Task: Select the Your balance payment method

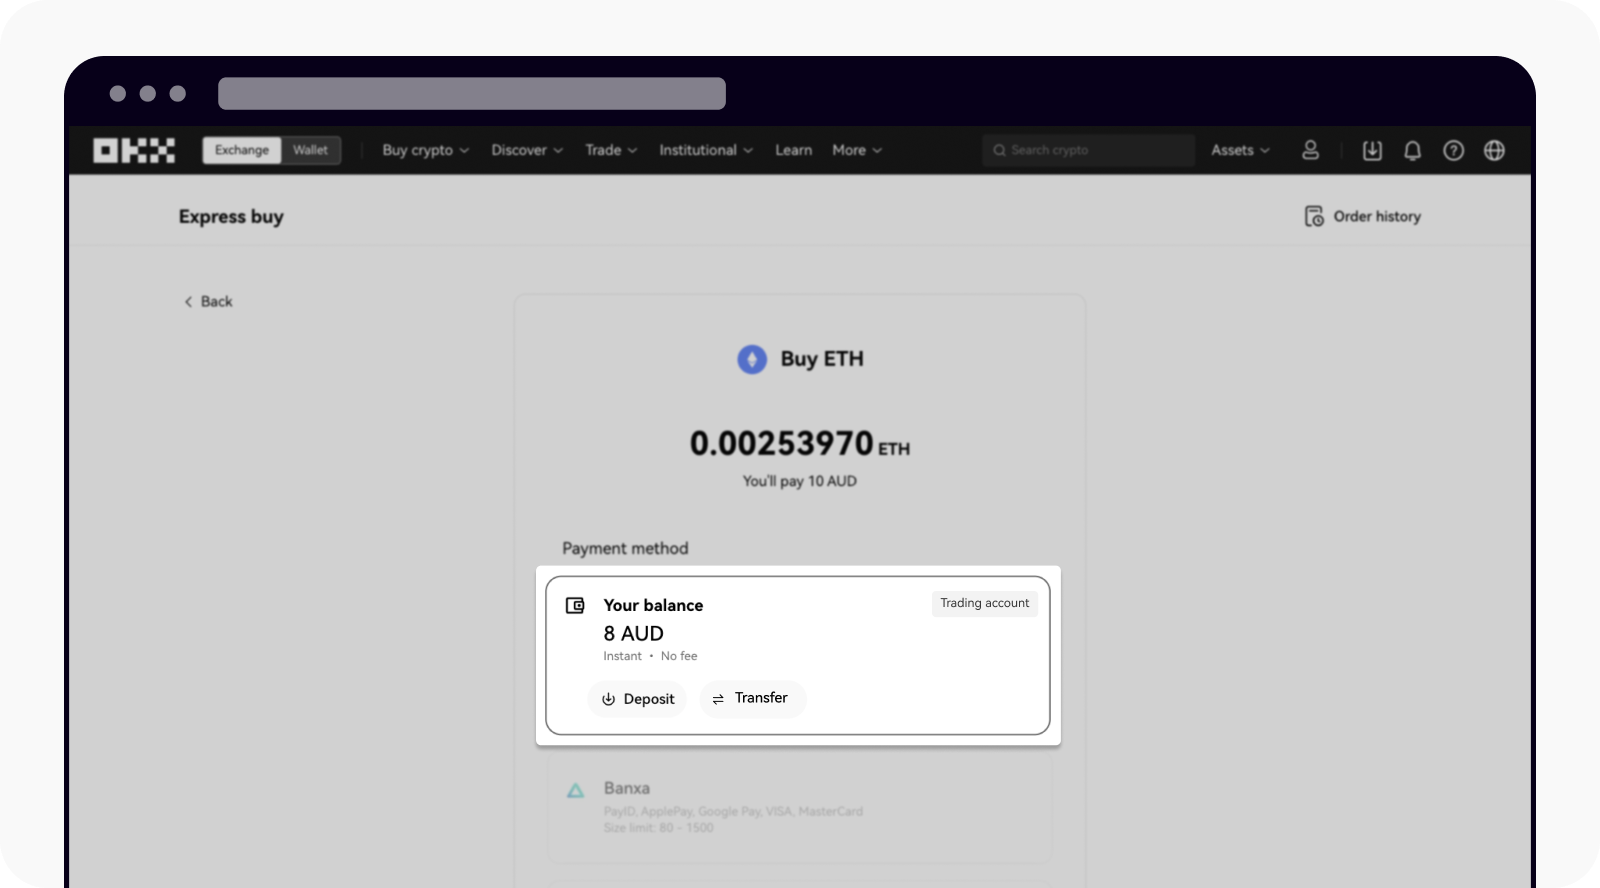Action: [x=798, y=655]
